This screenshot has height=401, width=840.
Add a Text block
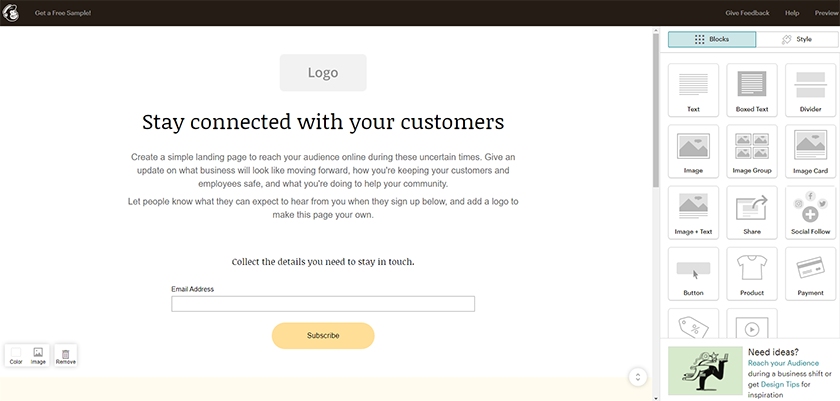point(693,90)
